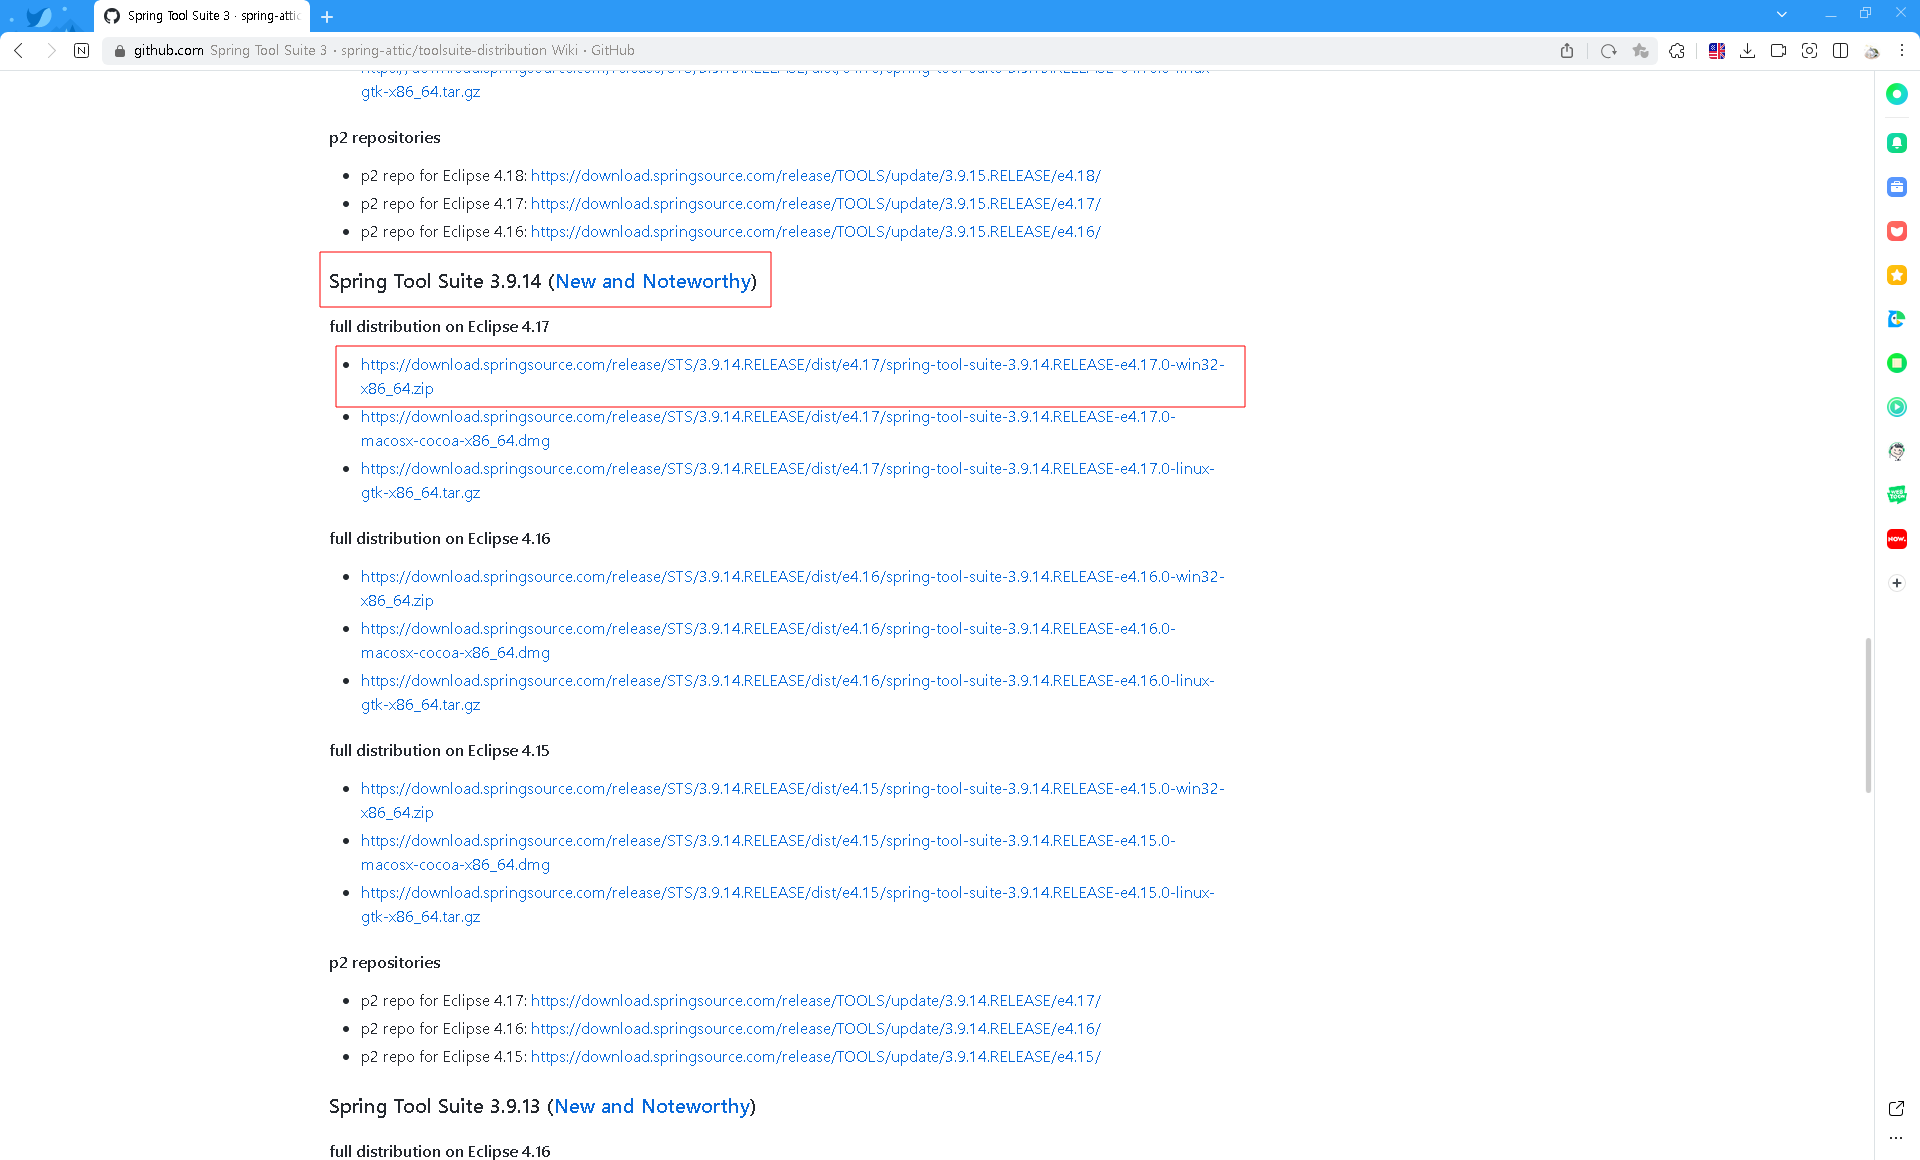Toggle the bookmark star for this page
Image resolution: width=1920 pixels, height=1160 pixels.
click(x=1640, y=51)
